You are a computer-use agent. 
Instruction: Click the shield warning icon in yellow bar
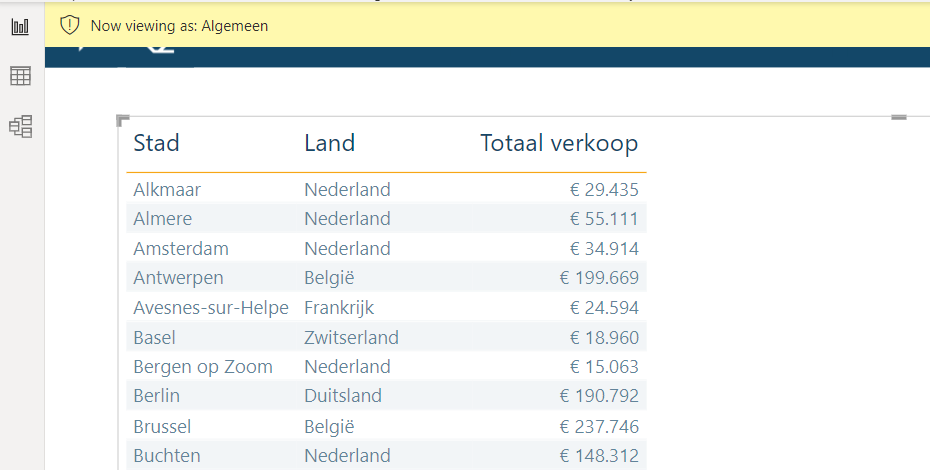tap(69, 26)
